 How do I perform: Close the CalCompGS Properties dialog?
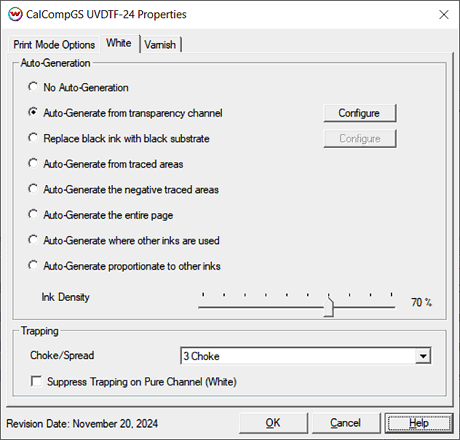(x=444, y=15)
